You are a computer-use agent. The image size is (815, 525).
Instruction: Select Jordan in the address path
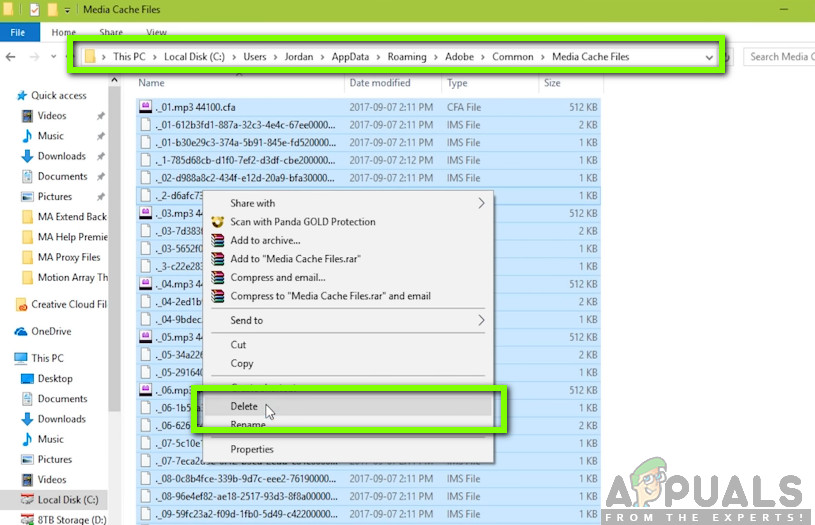pos(299,57)
